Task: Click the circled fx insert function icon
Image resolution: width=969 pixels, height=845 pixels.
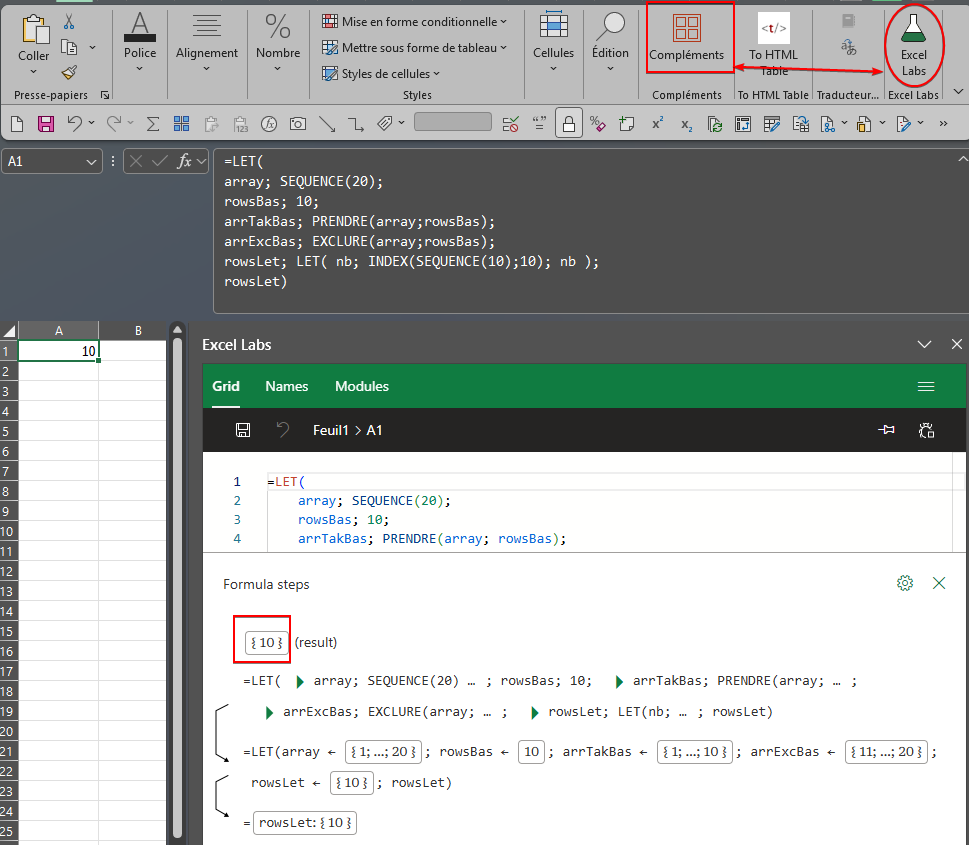Action: point(269,124)
